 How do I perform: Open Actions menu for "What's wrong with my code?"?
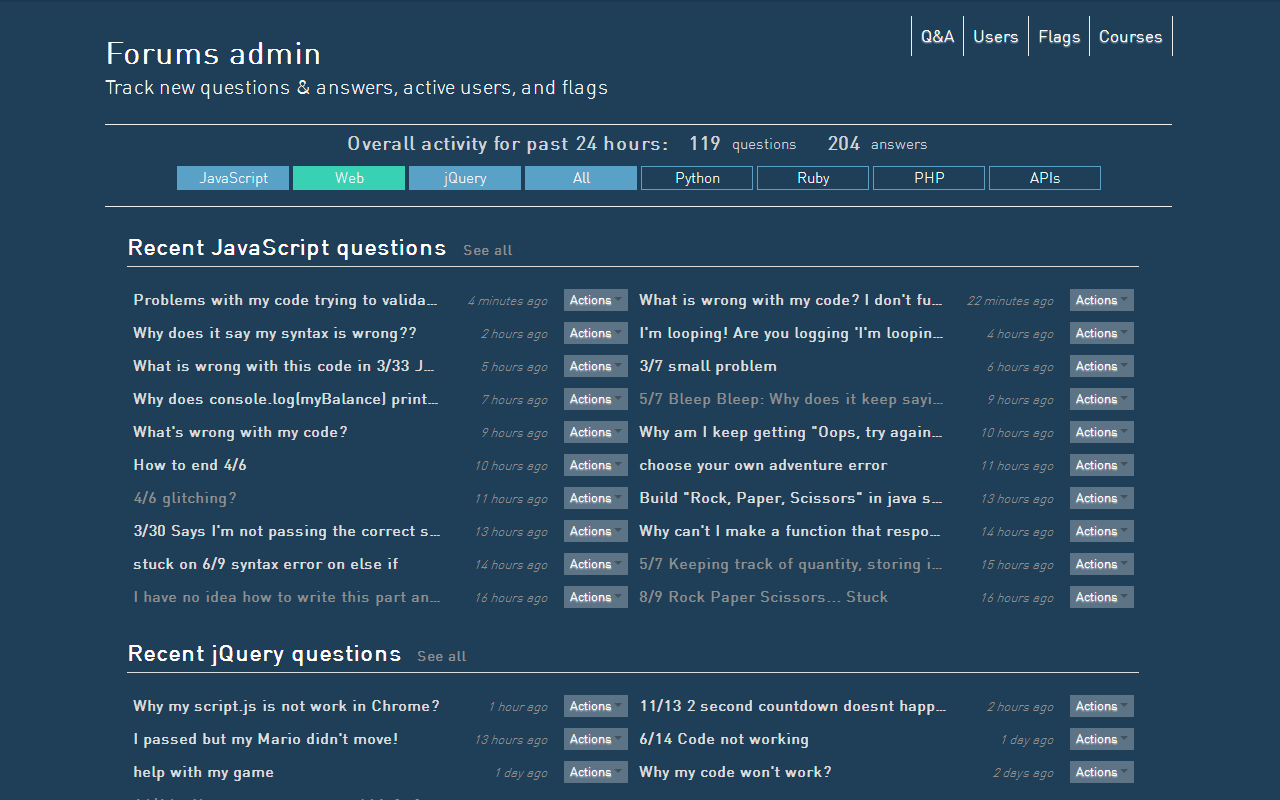[x=595, y=432]
